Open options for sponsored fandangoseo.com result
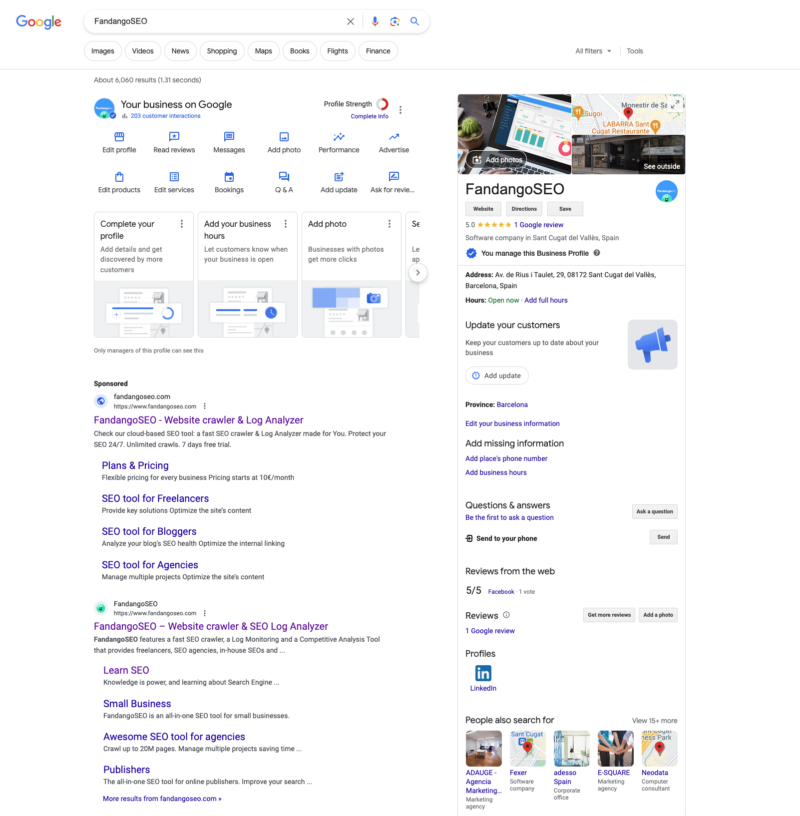Image resolution: width=800 pixels, height=816 pixels. coord(205,406)
